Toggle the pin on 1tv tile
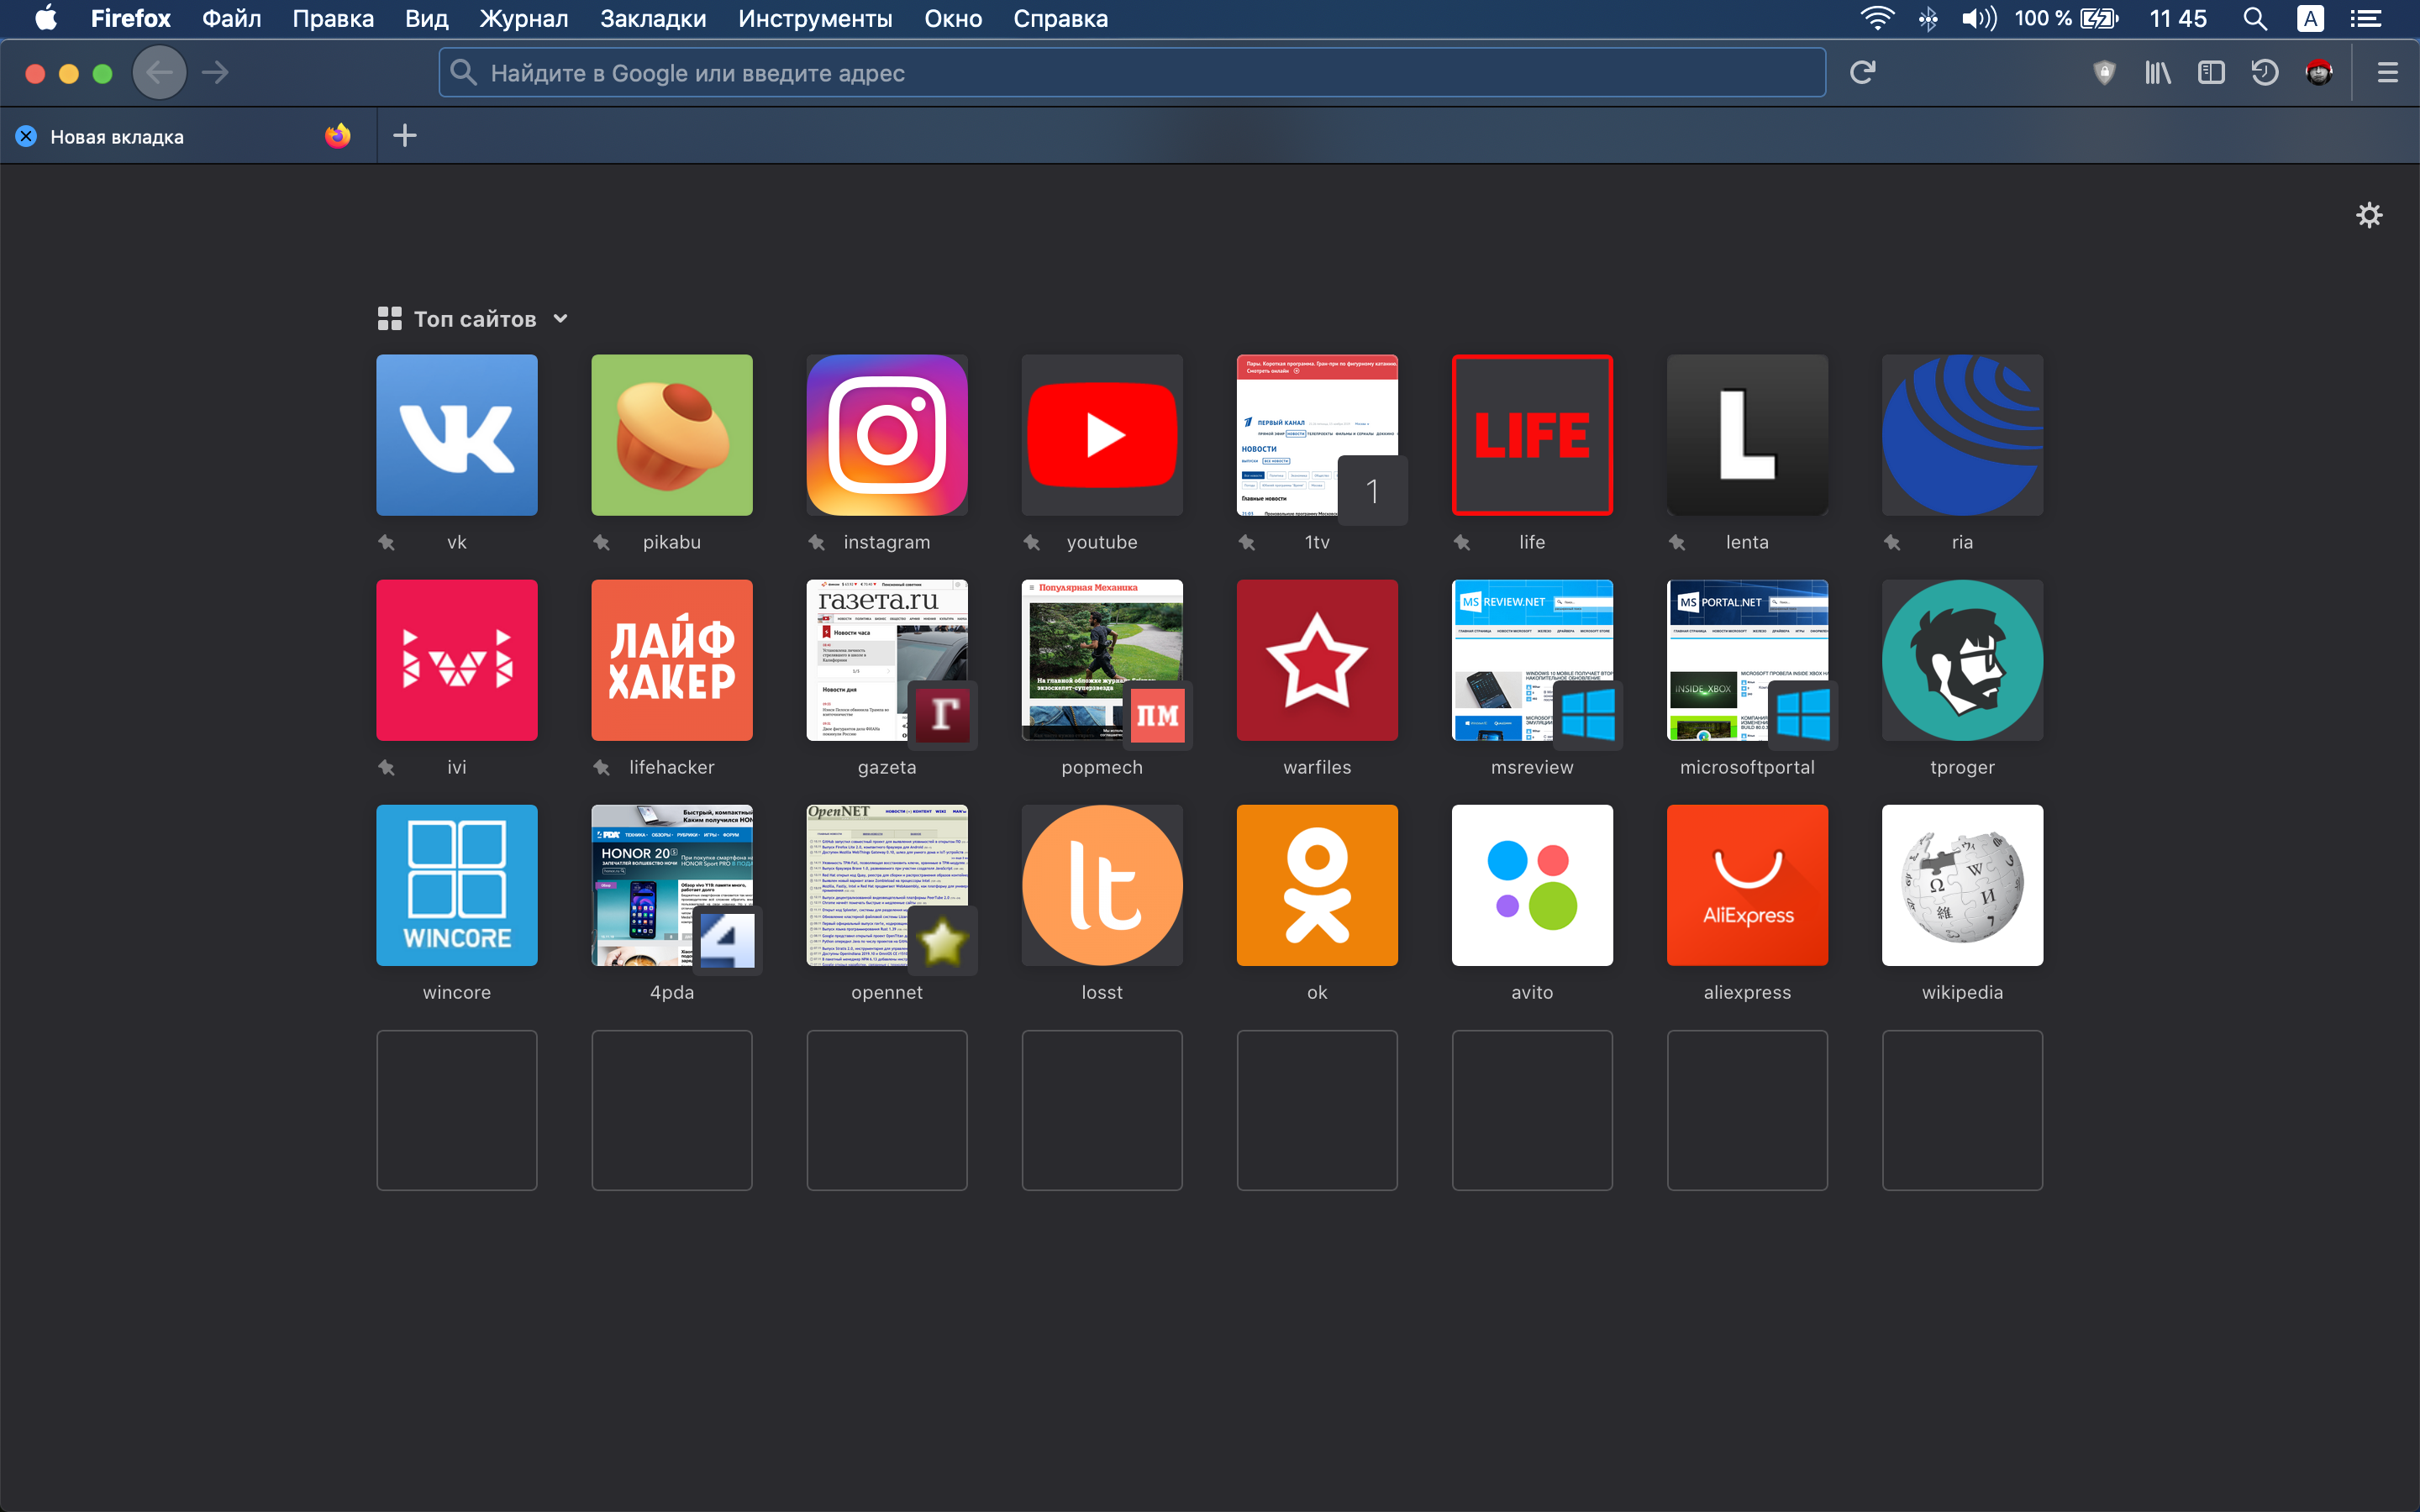 (x=1246, y=542)
